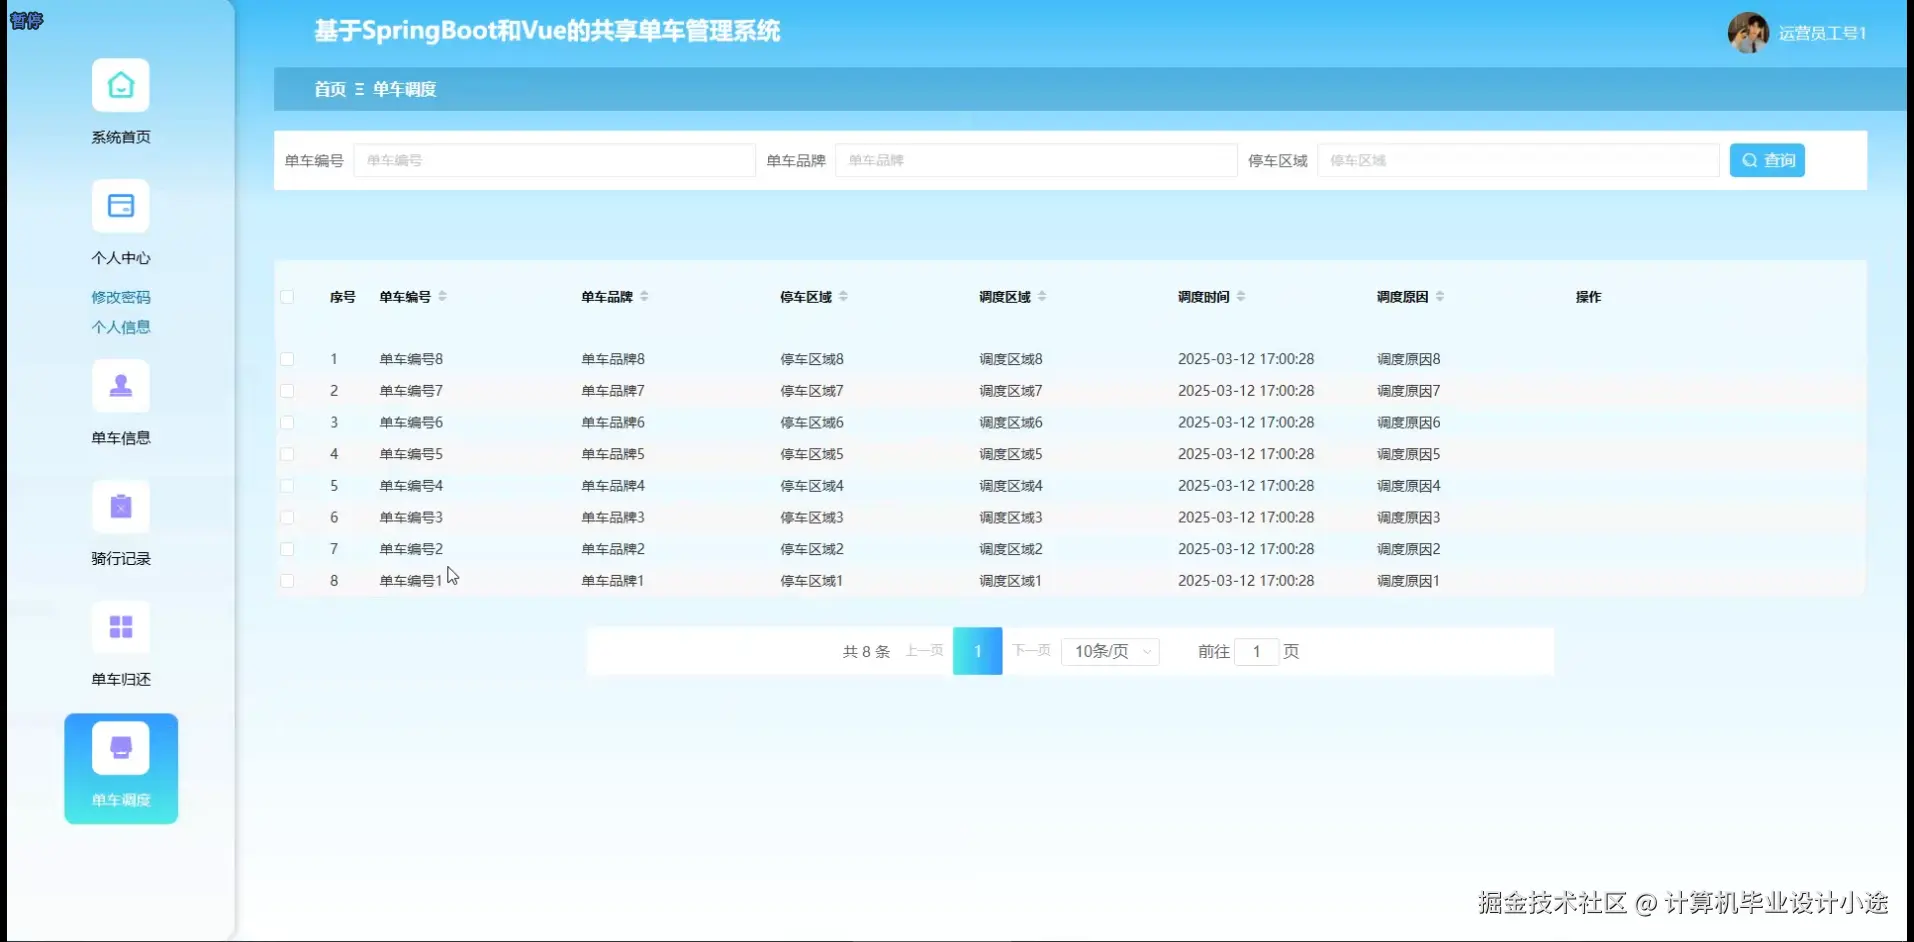Sort by 单车编号 column arrows

(x=442, y=296)
